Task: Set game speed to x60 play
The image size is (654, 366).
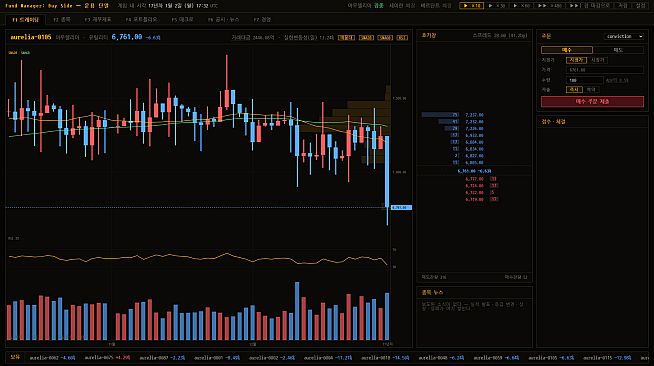Action: [521, 6]
